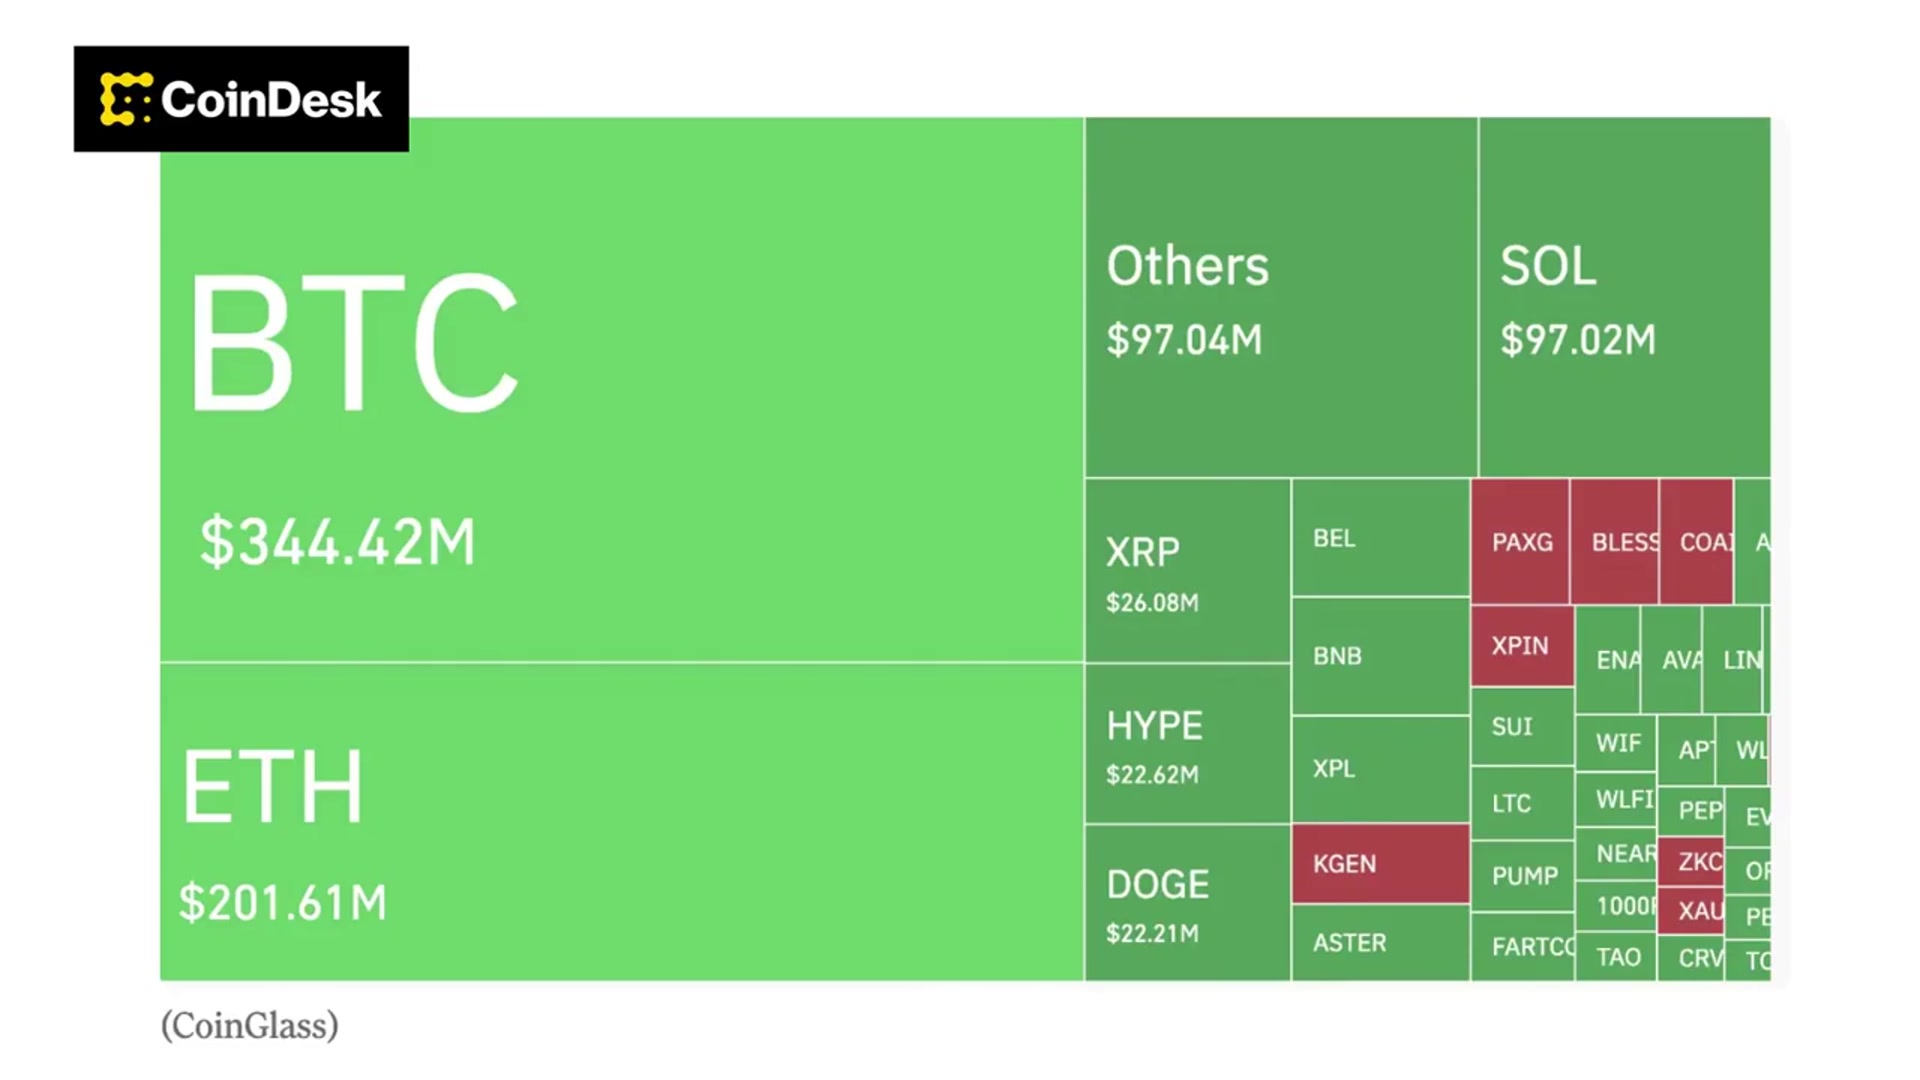The image size is (1920, 1080).
Task: Click the red PAXG tile
Action: 1520,542
